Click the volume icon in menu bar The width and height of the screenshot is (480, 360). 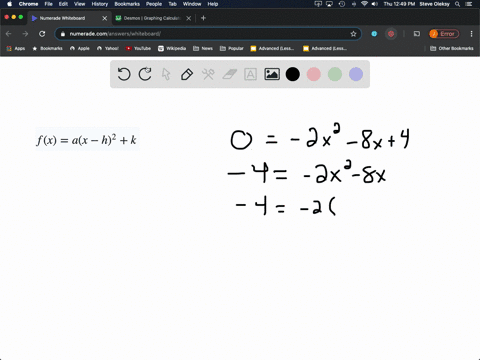coord(375,4)
